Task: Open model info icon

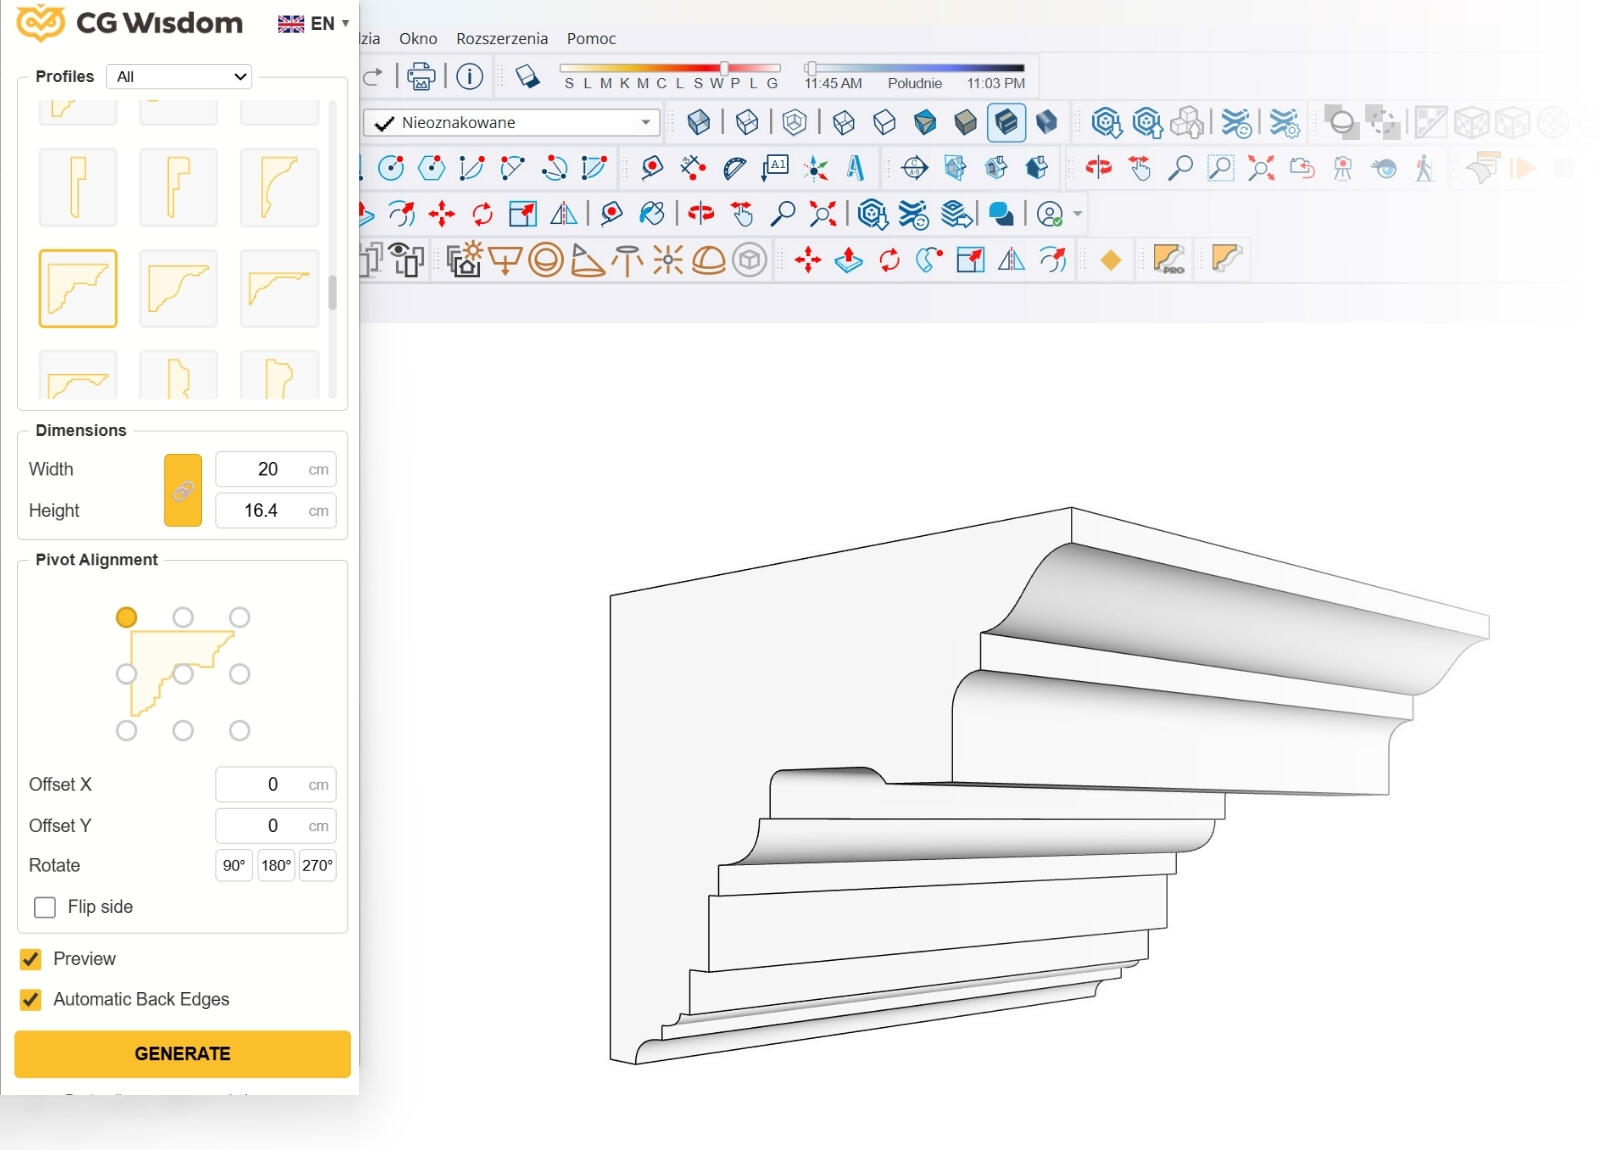Action: pos(469,77)
